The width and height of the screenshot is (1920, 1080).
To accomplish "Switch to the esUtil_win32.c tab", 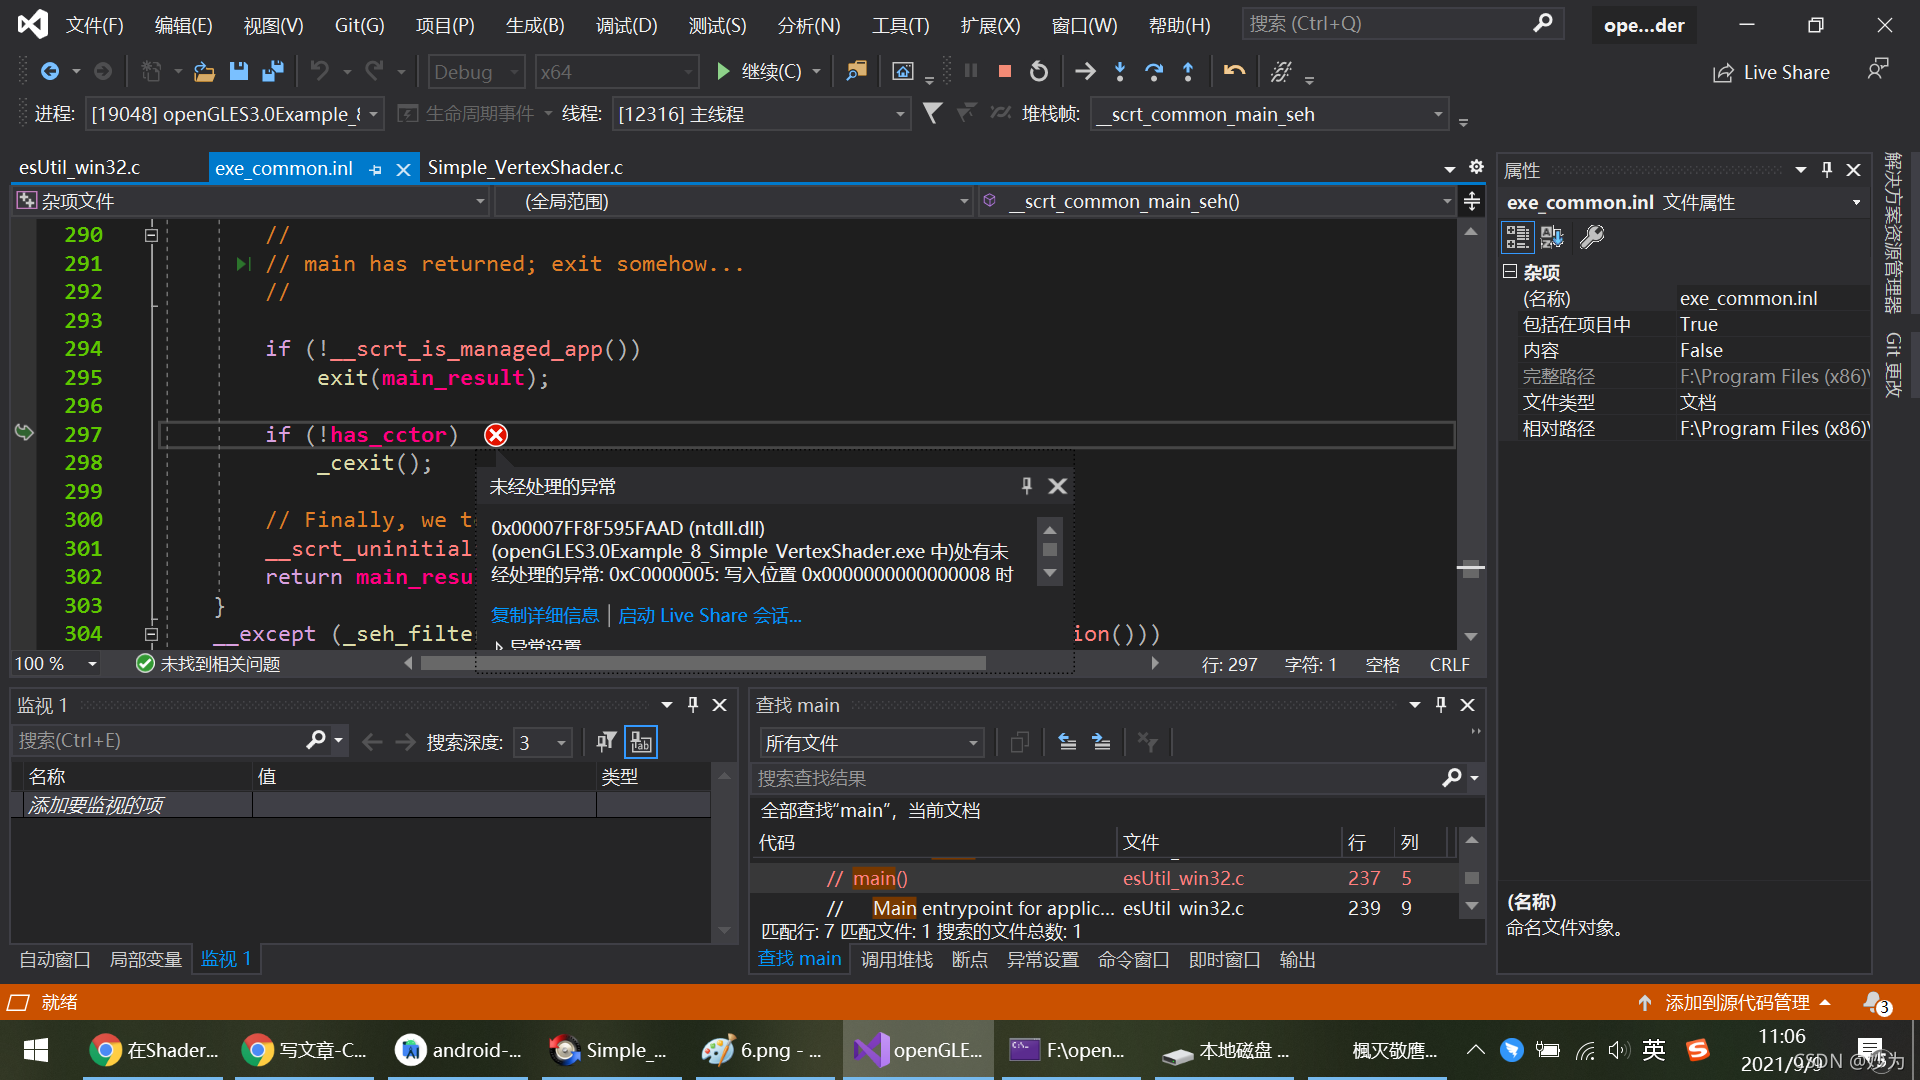I will coord(80,167).
